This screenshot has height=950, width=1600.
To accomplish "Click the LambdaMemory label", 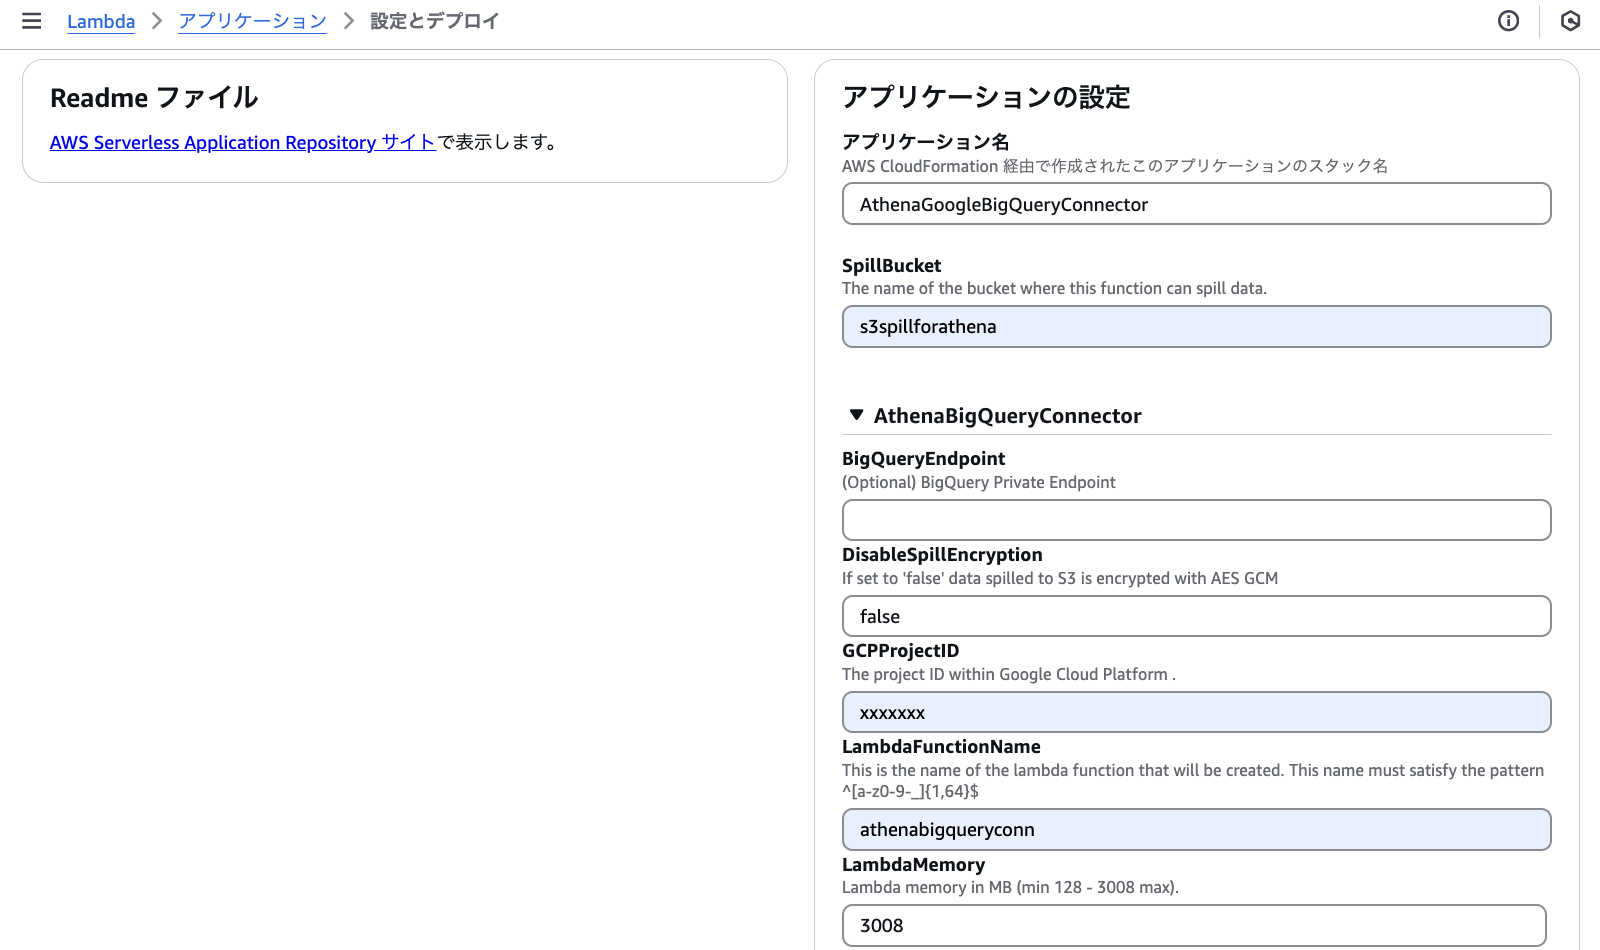I will [913, 864].
